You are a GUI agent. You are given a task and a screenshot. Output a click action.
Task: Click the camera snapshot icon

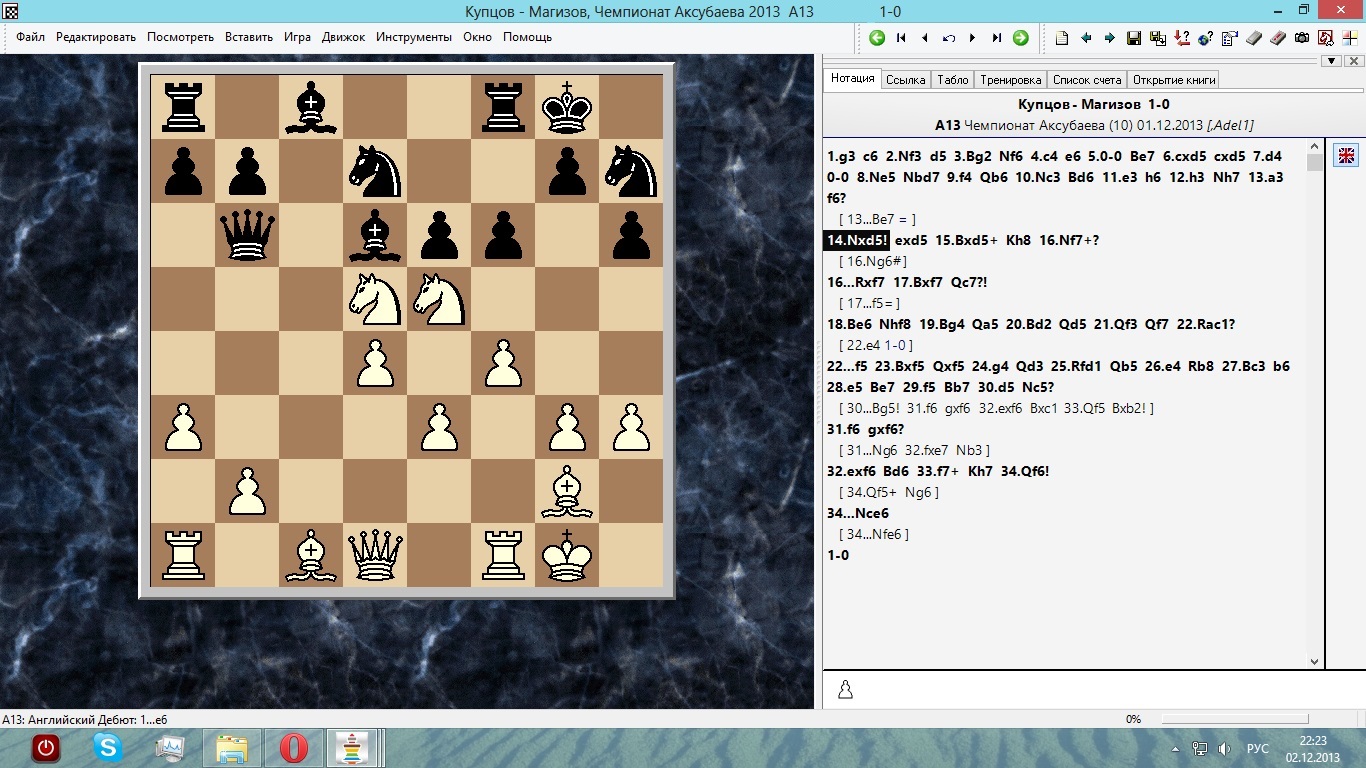[1302, 38]
